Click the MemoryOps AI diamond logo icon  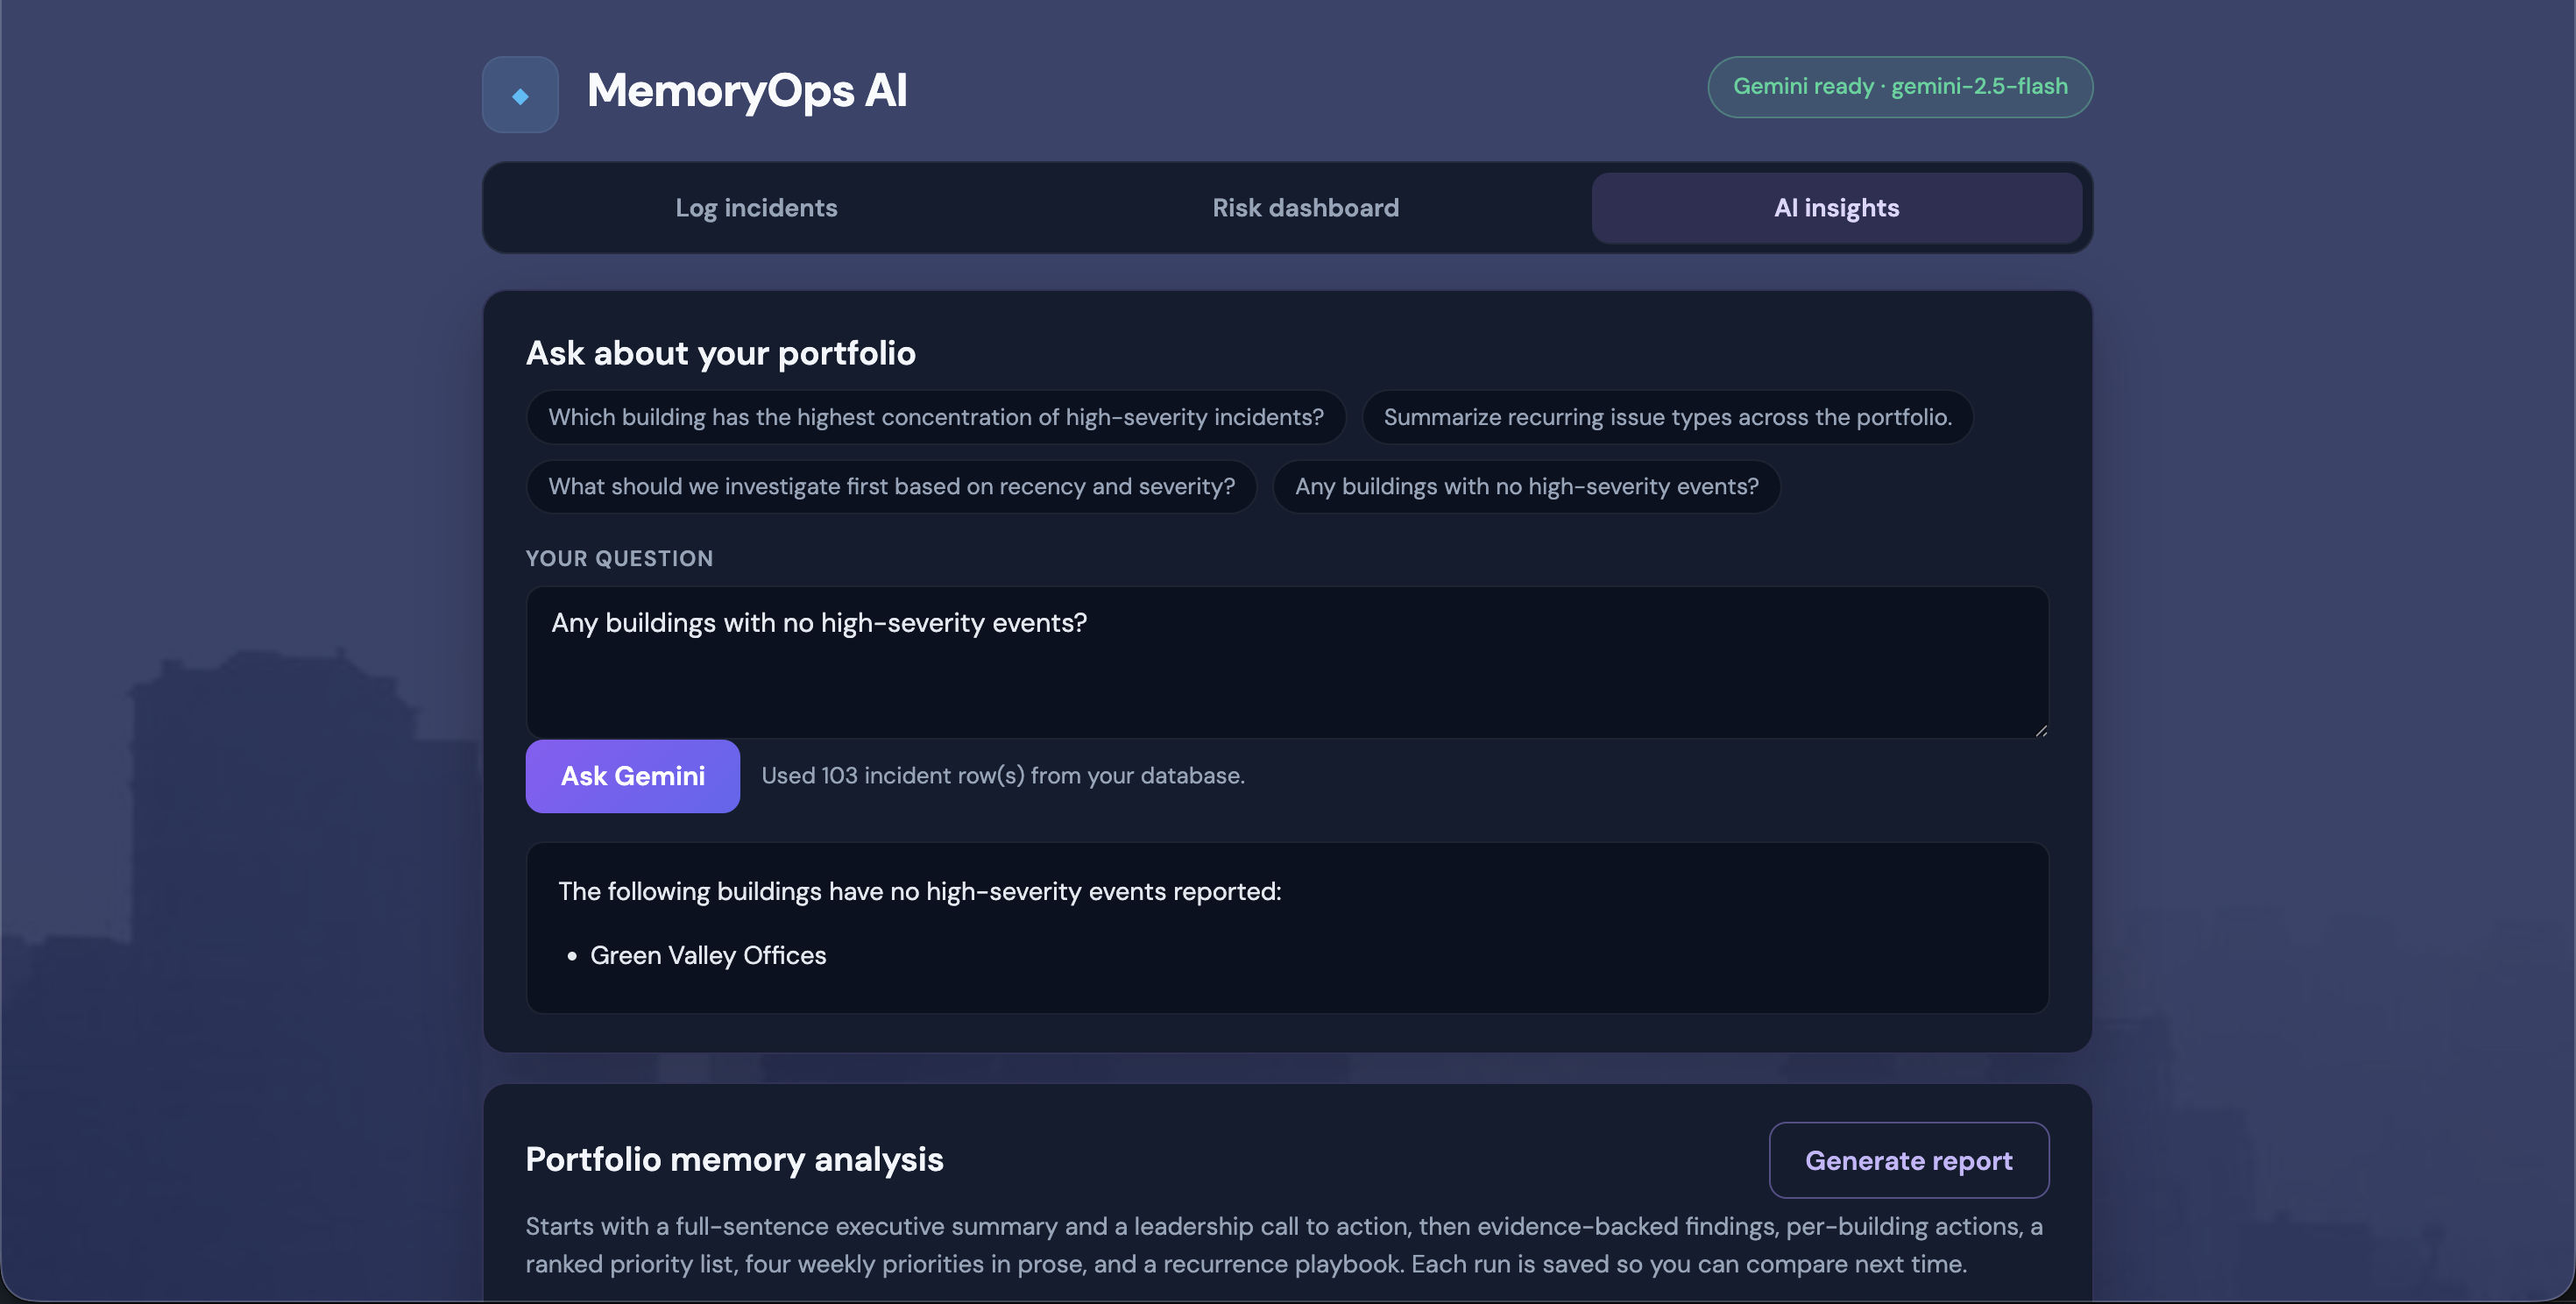coord(520,95)
